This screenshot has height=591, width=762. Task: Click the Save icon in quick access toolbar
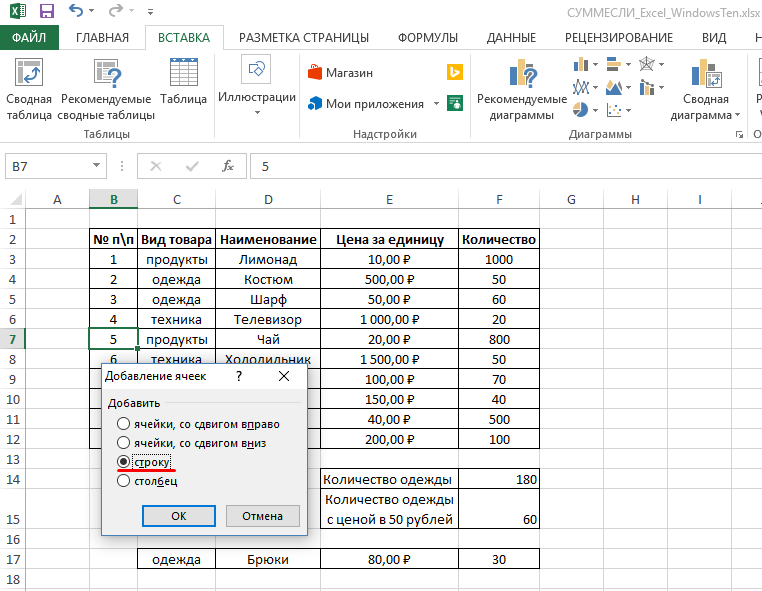pyautogui.click(x=47, y=12)
